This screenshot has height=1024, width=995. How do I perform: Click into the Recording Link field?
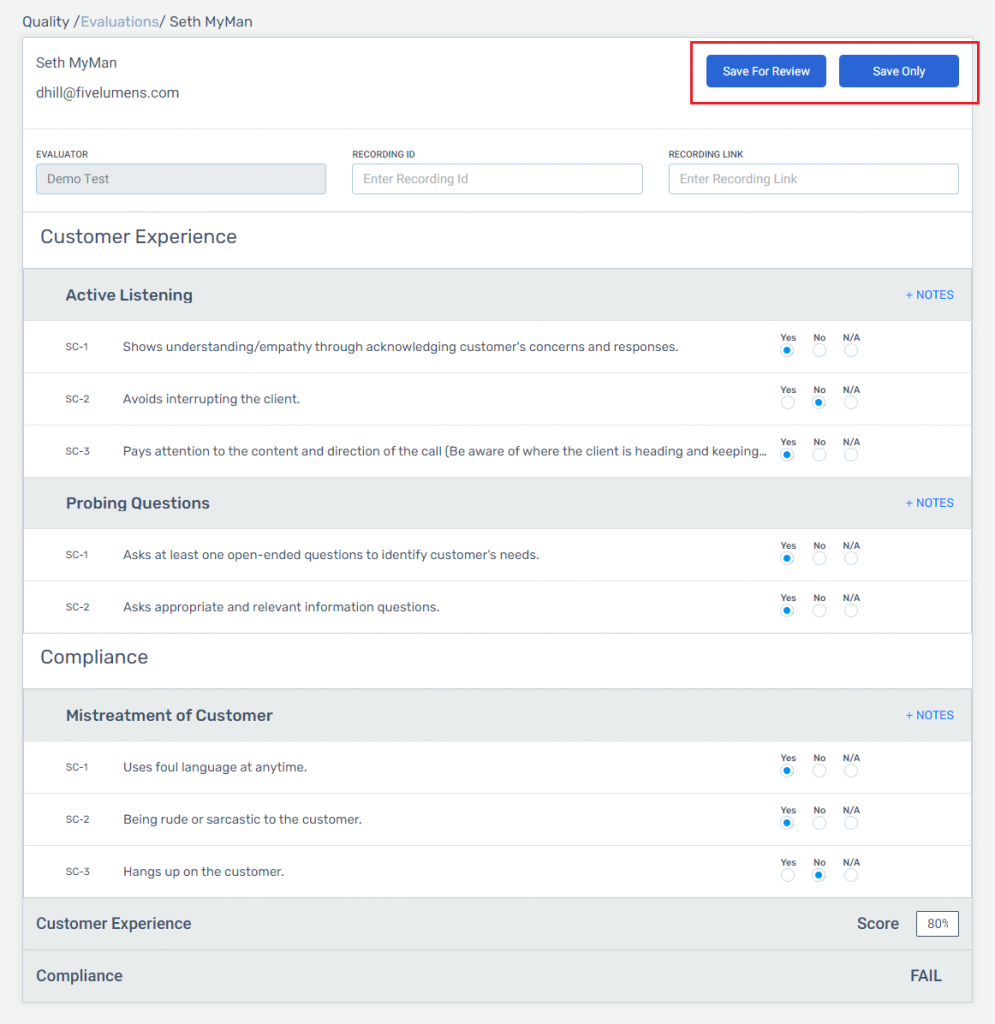point(813,179)
